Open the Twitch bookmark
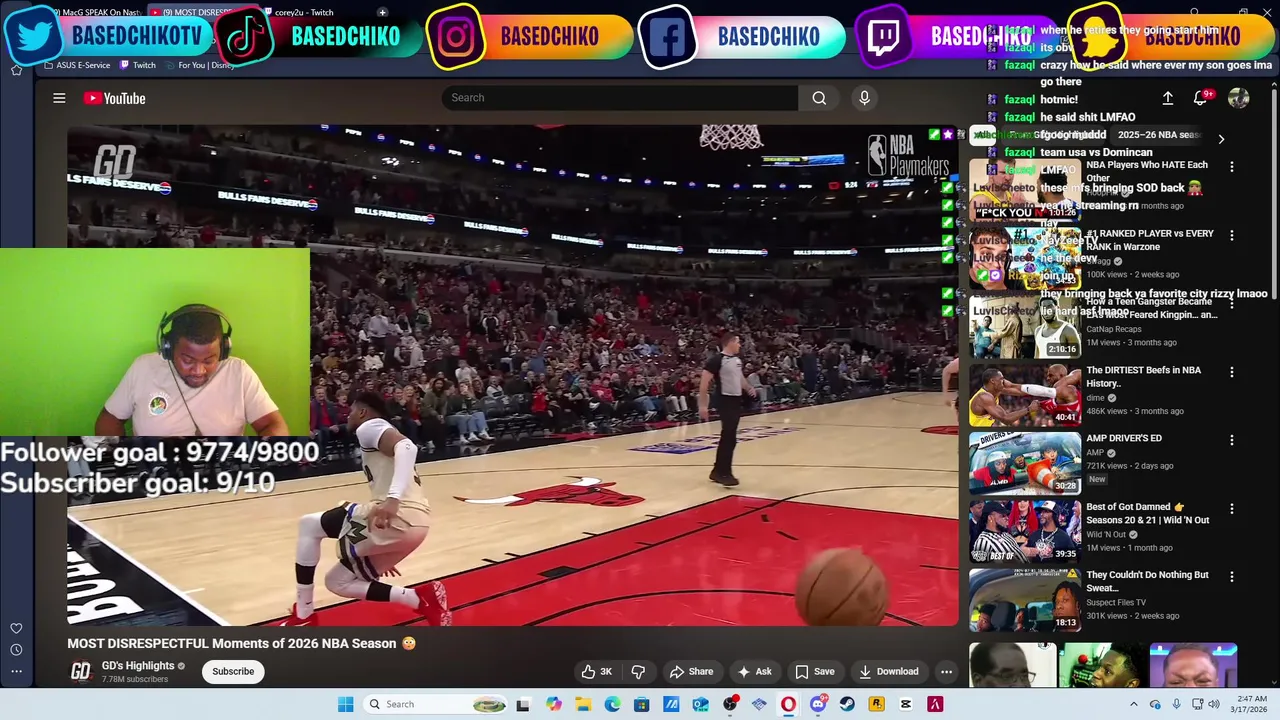Viewport: 1280px width, 720px height. [138, 65]
